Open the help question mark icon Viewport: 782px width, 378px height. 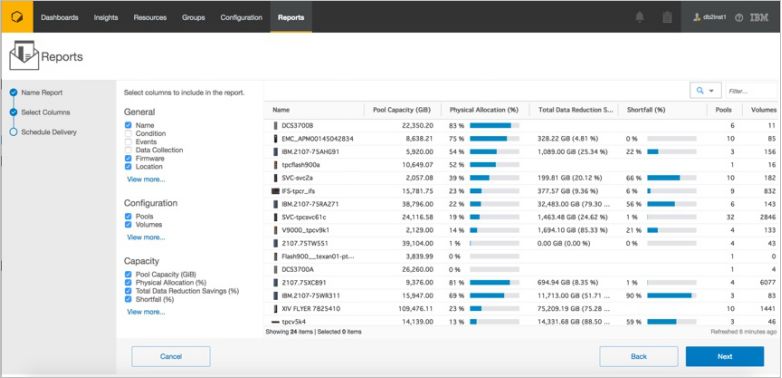coord(739,17)
